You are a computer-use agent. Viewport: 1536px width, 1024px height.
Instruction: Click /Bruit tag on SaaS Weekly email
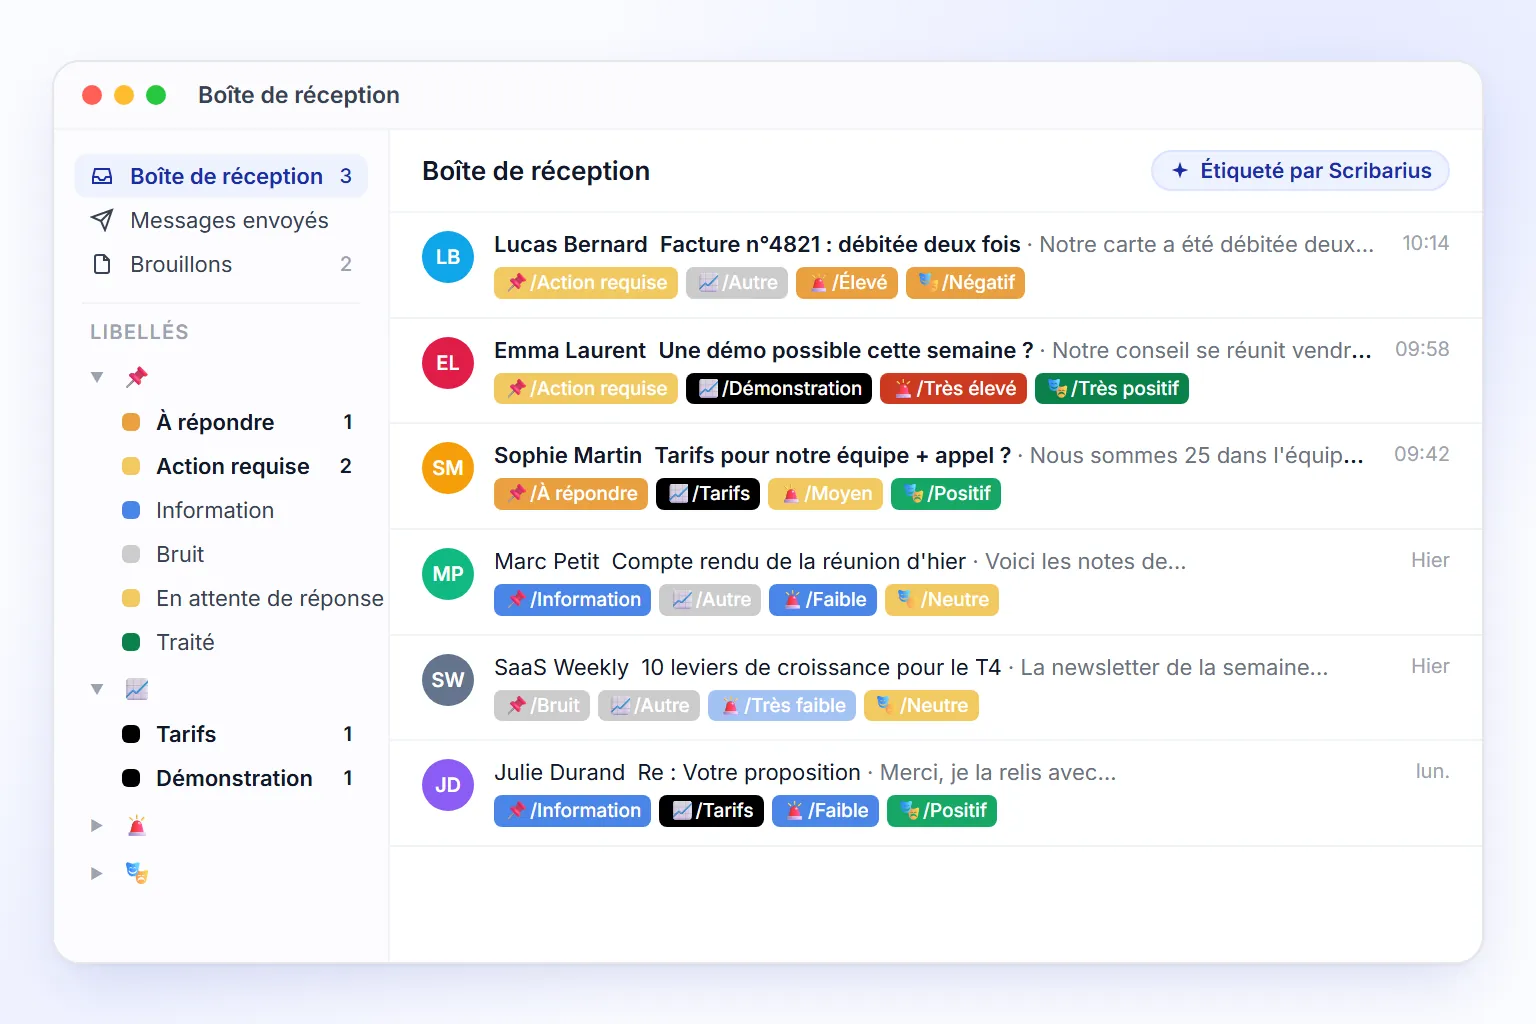(542, 706)
